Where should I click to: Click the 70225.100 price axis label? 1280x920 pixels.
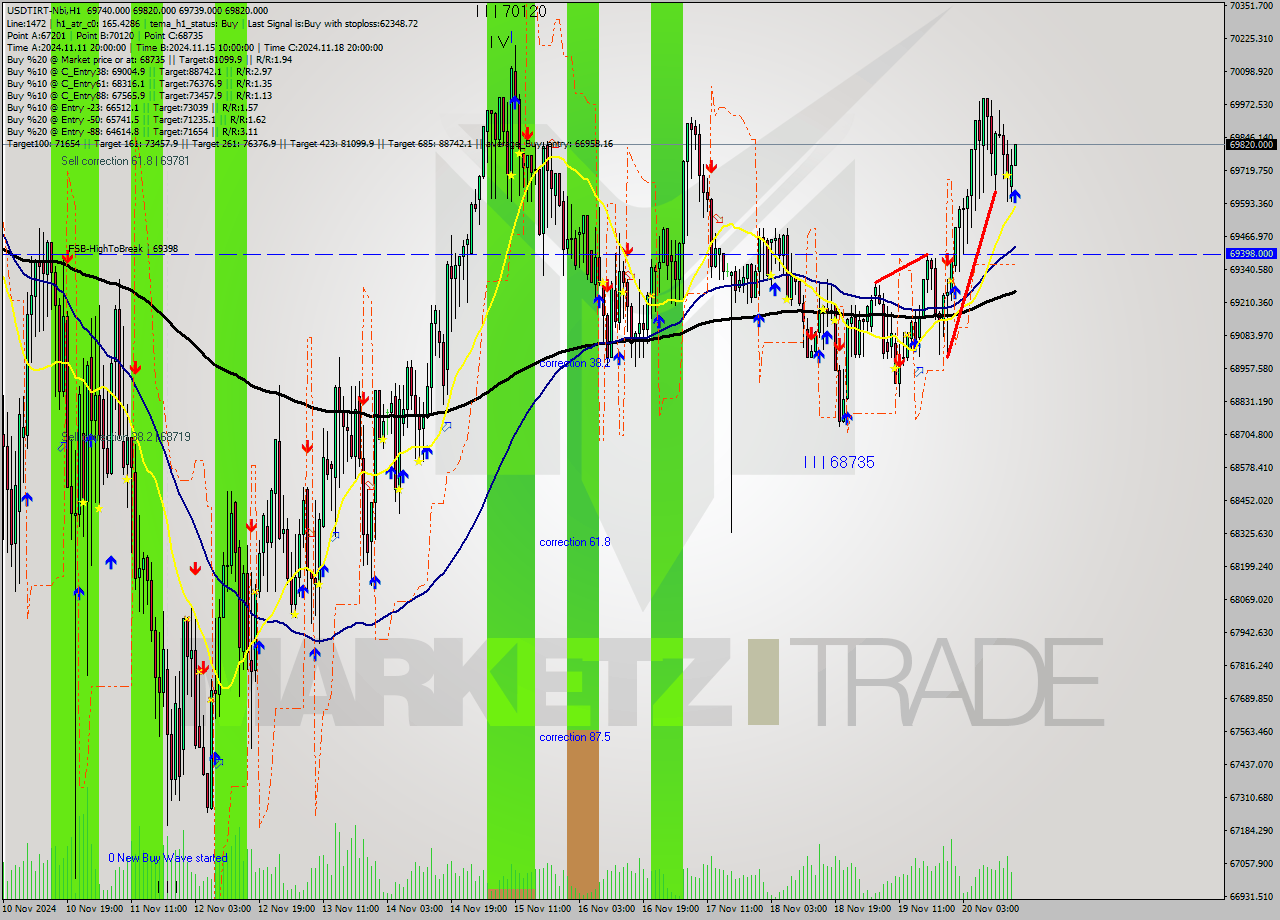tap(1251, 38)
